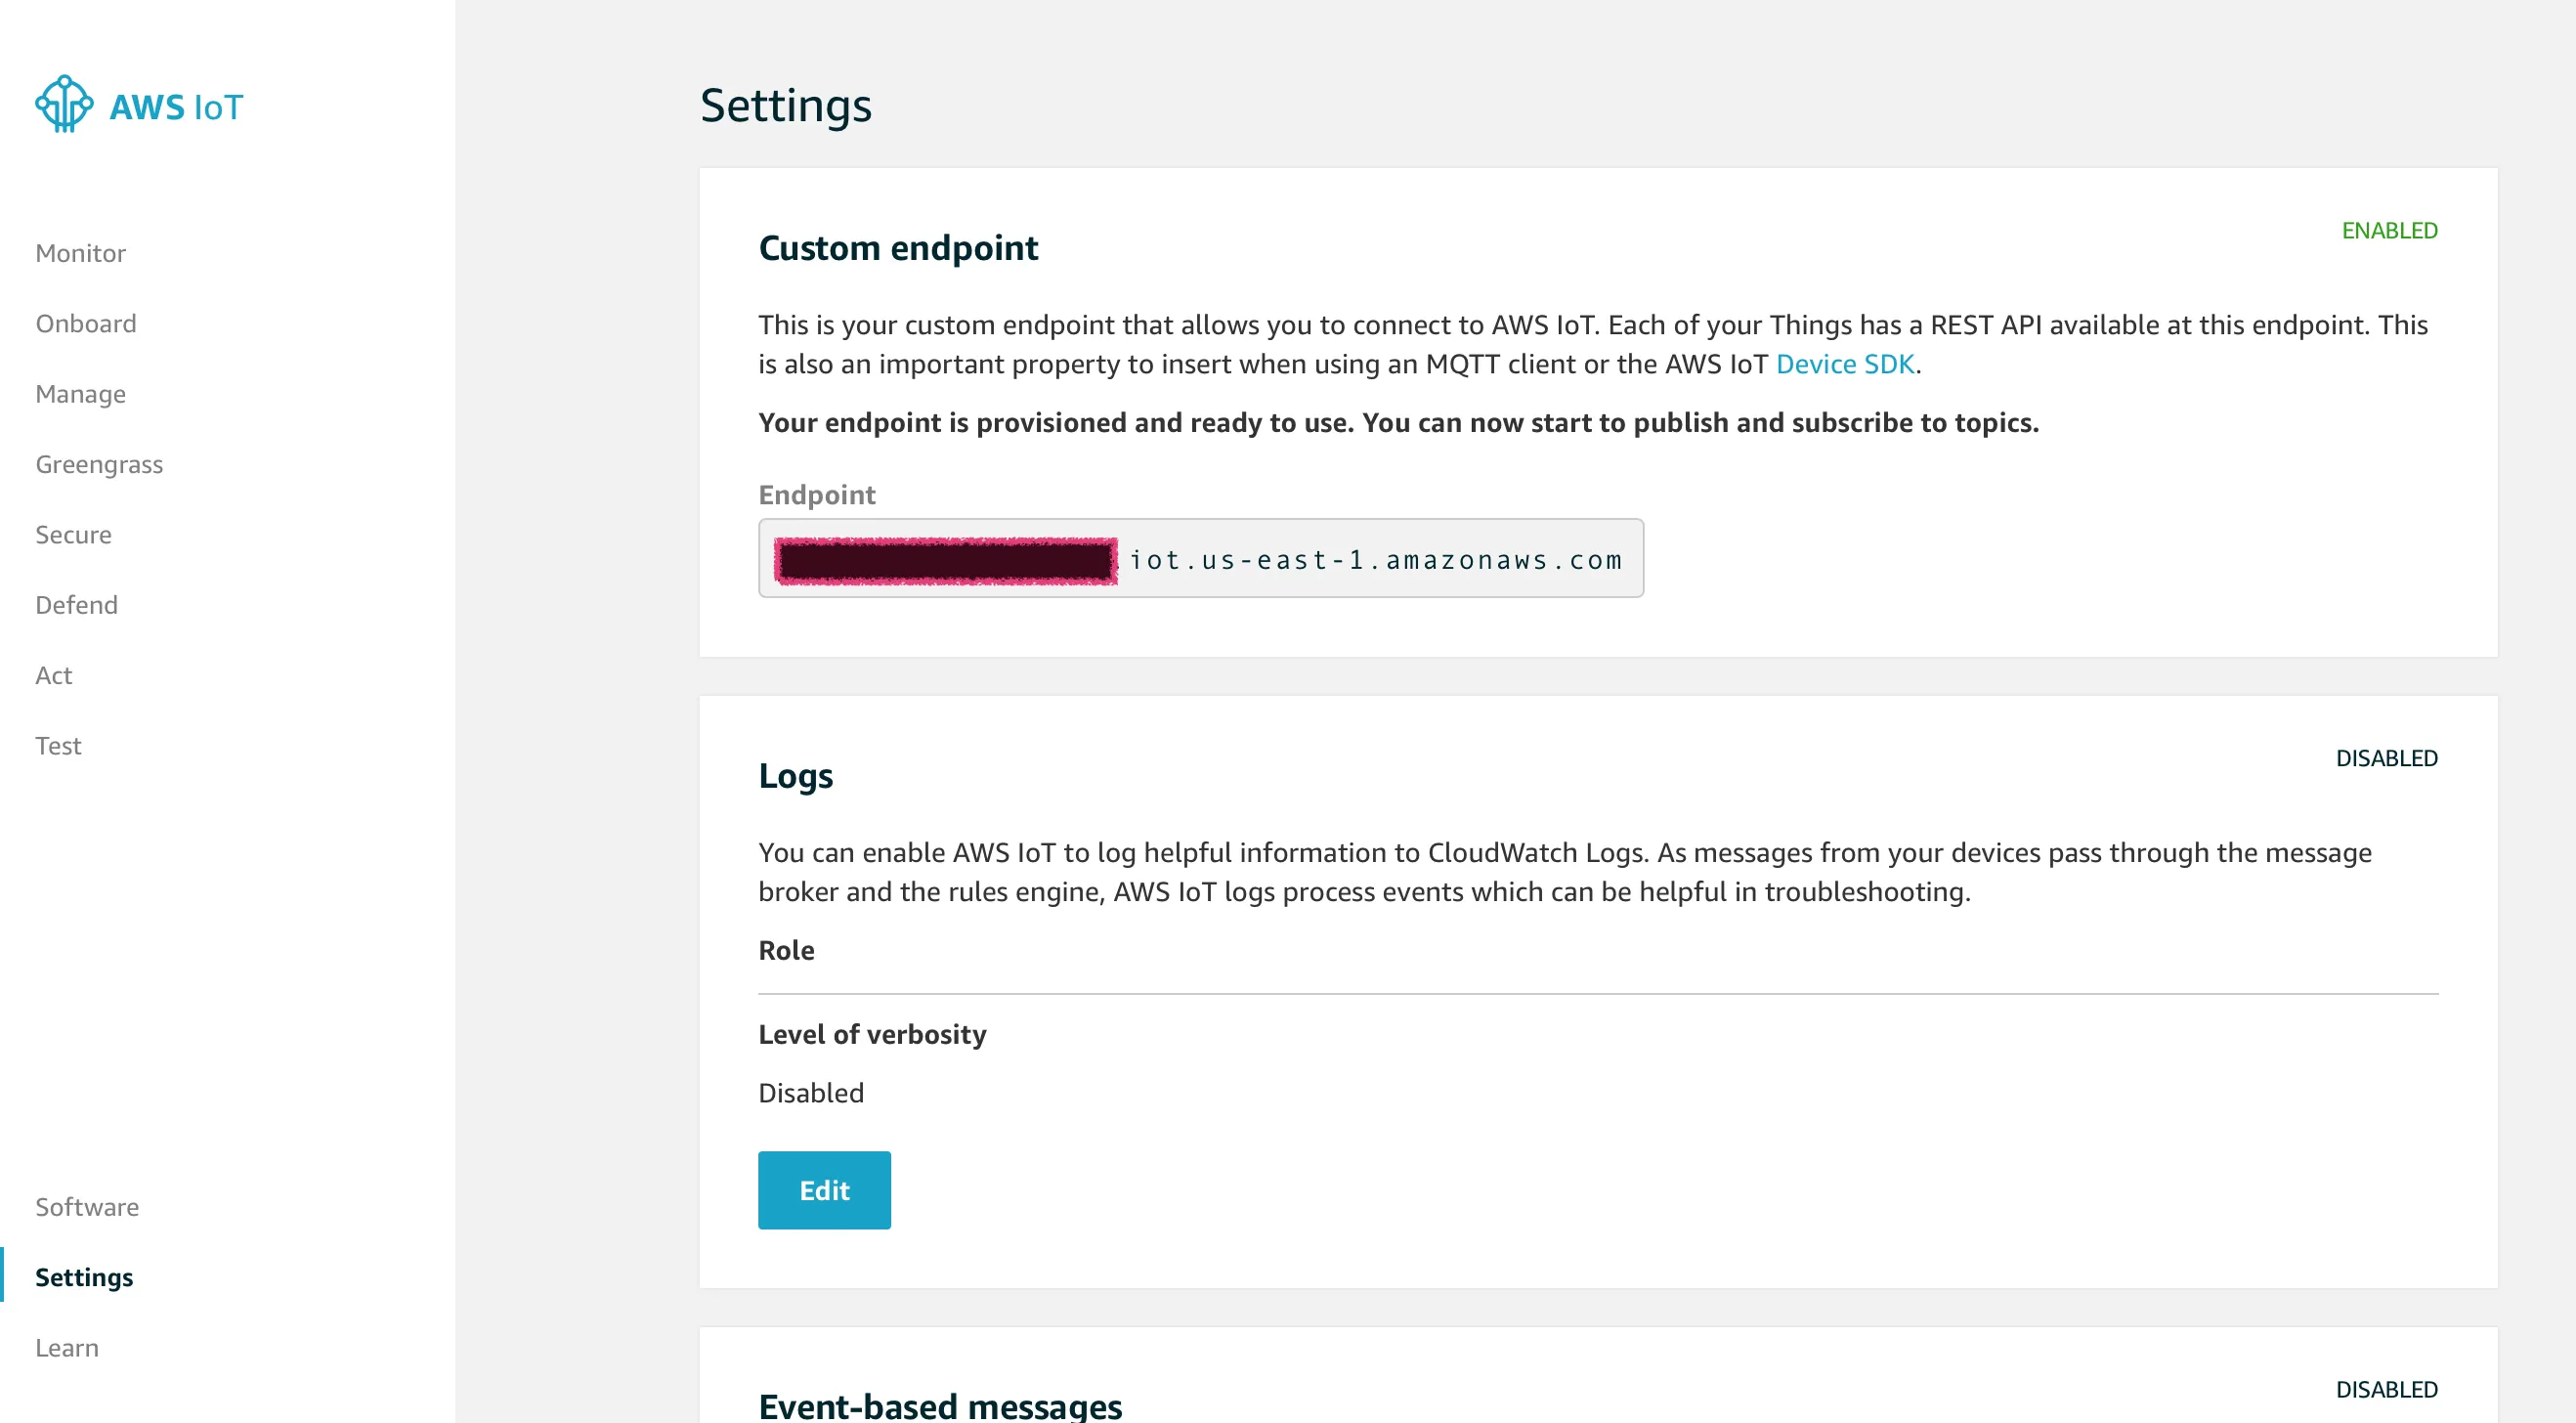Viewport: 2576px width, 1423px height.
Task: Click DISABLED status on Event-based messages
Action: 2386,1389
